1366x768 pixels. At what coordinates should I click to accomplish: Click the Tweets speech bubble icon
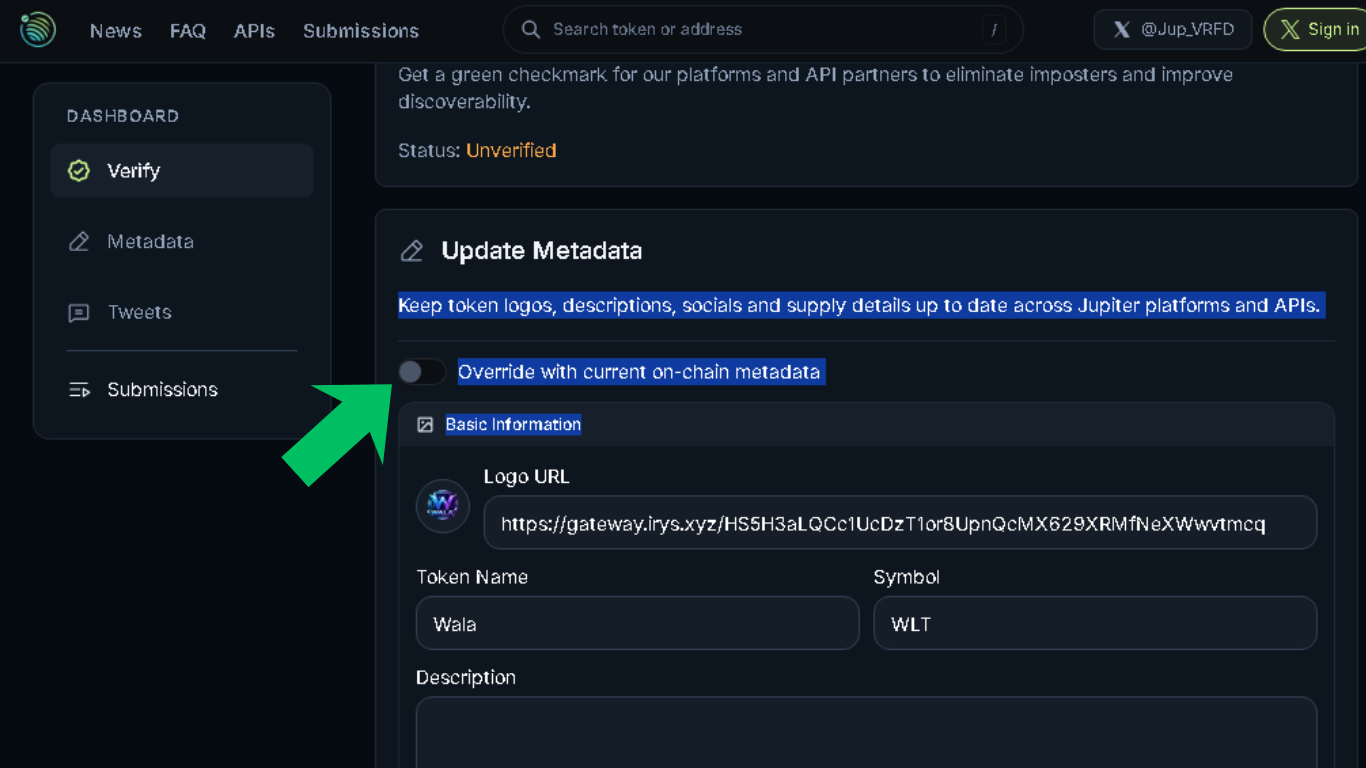point(79,312)
